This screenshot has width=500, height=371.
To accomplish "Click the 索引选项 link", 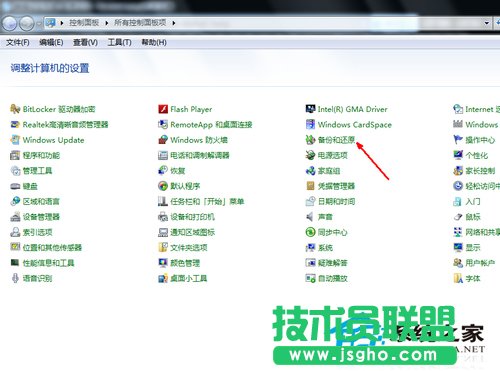I will 38,232.
